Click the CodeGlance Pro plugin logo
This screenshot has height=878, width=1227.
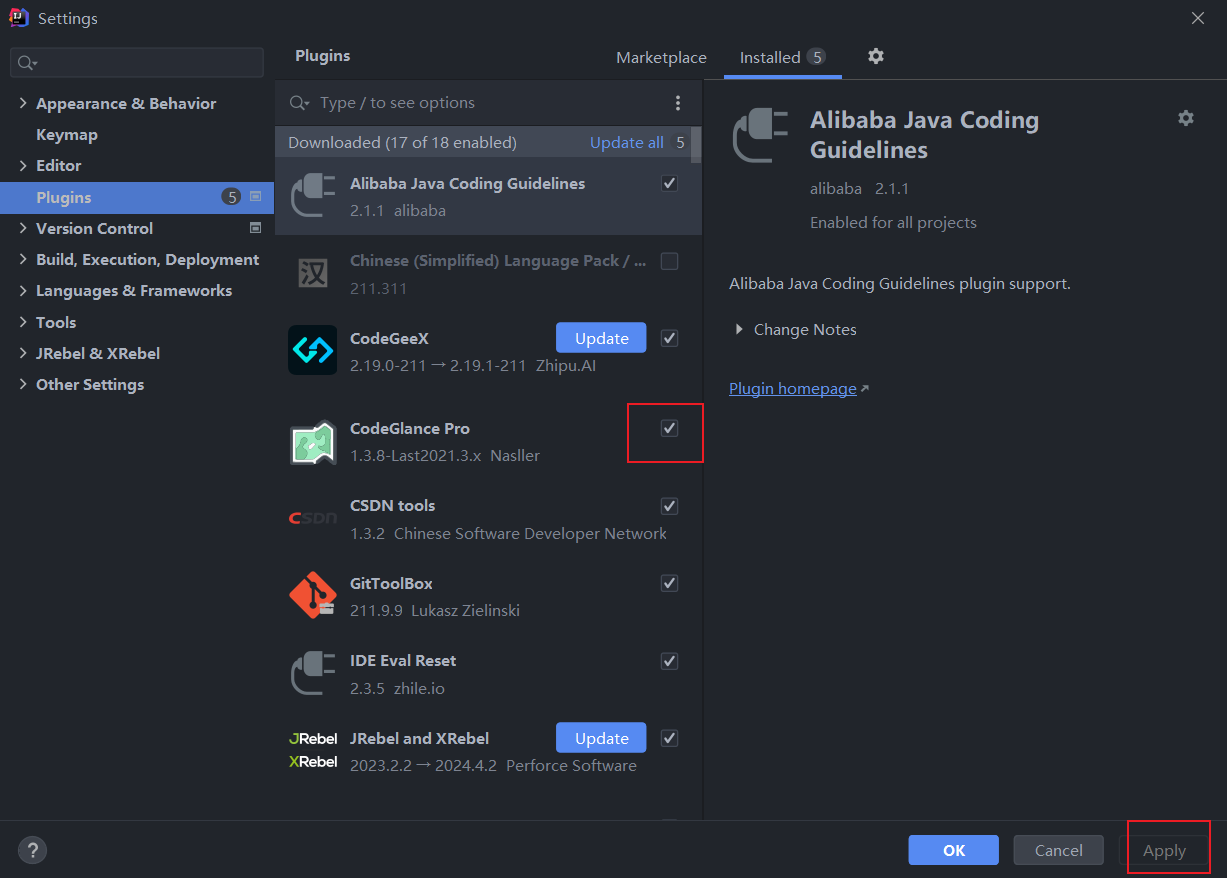(x=313, y=442)
